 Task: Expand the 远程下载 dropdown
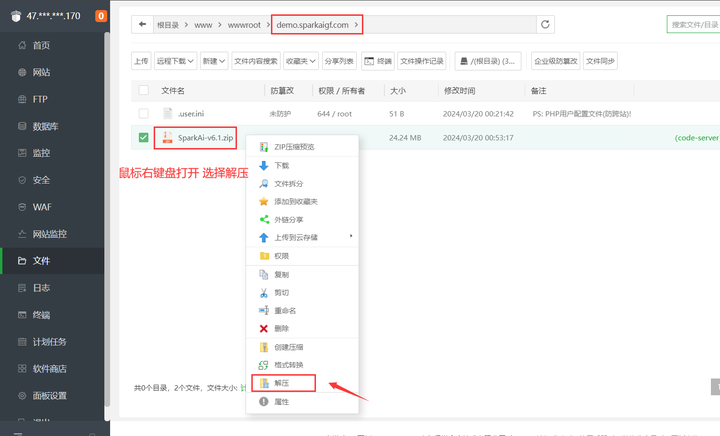[175, 61]
